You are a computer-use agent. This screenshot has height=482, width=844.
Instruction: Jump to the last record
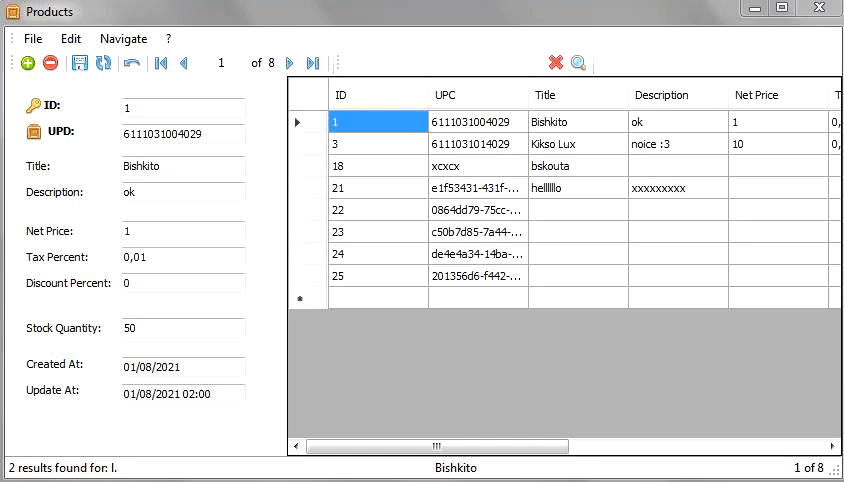click(313, 63)
